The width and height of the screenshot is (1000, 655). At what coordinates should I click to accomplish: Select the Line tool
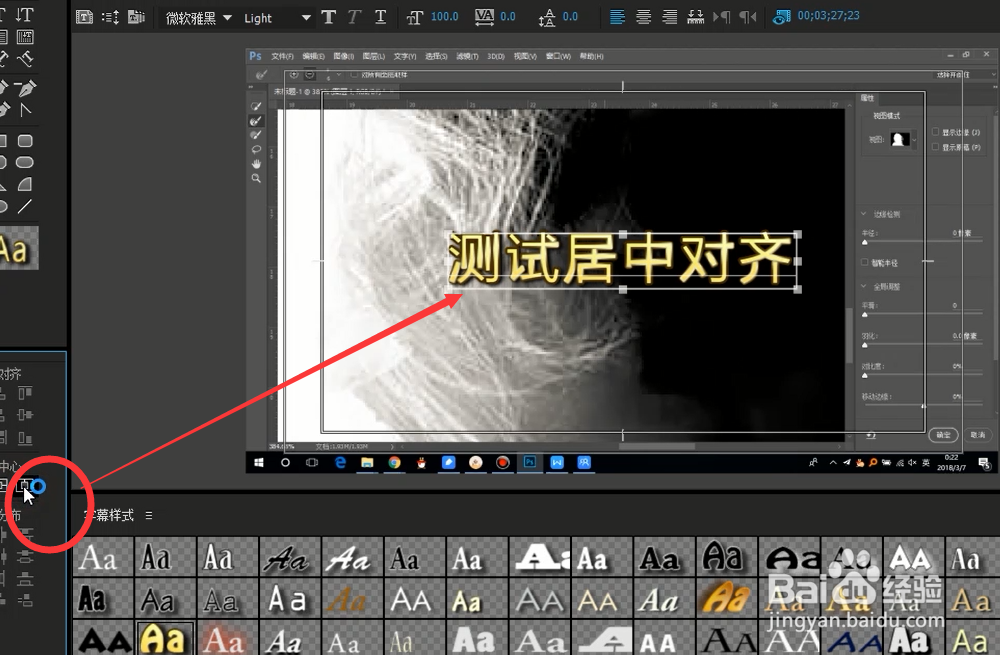25,206
